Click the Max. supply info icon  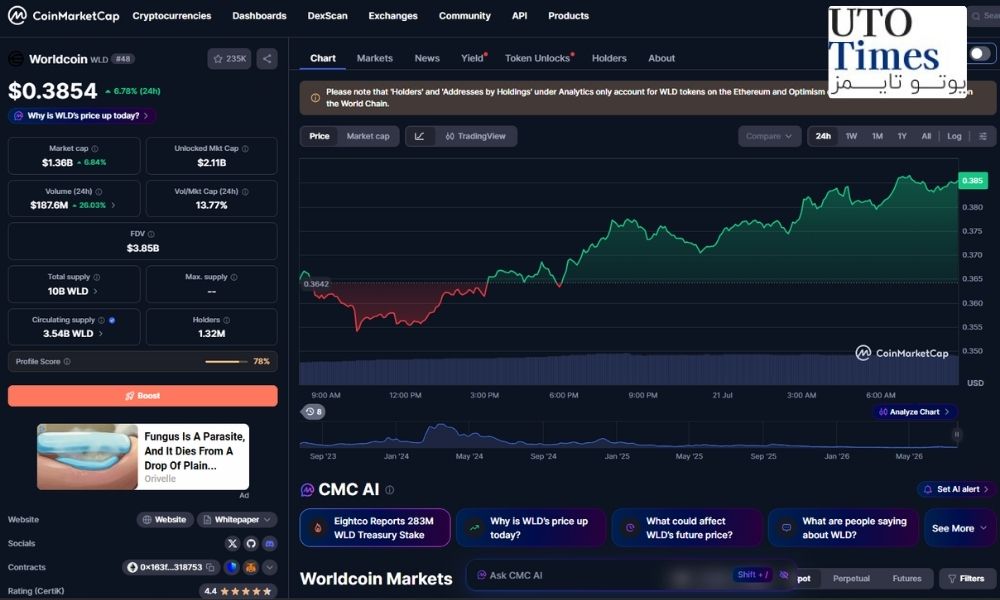point(234,277)
